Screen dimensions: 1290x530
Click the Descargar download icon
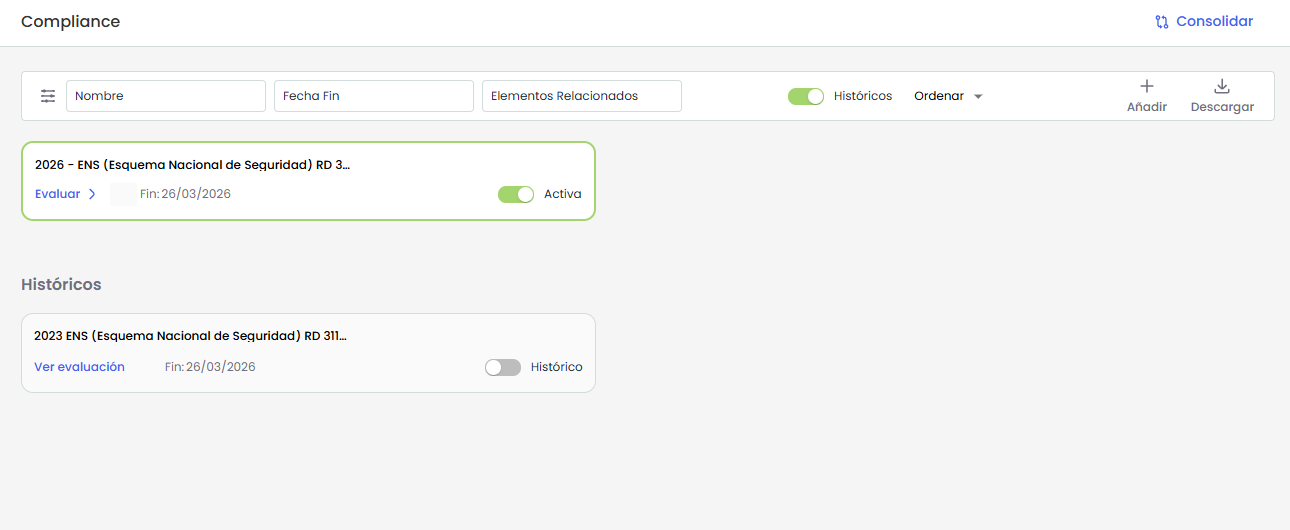click(1221, 87)
